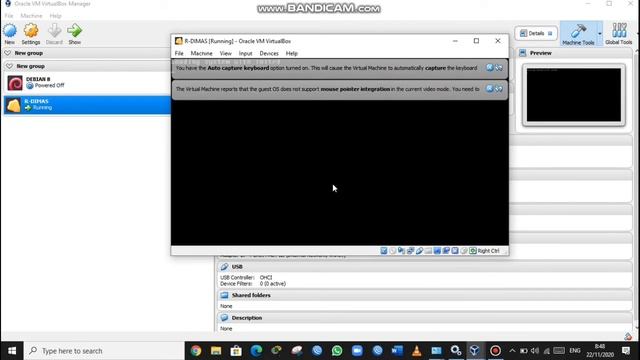Select DEBIAN 8 virtual machine
The image size is (640, 360).
pyautogui.click(x=87, y=82)
